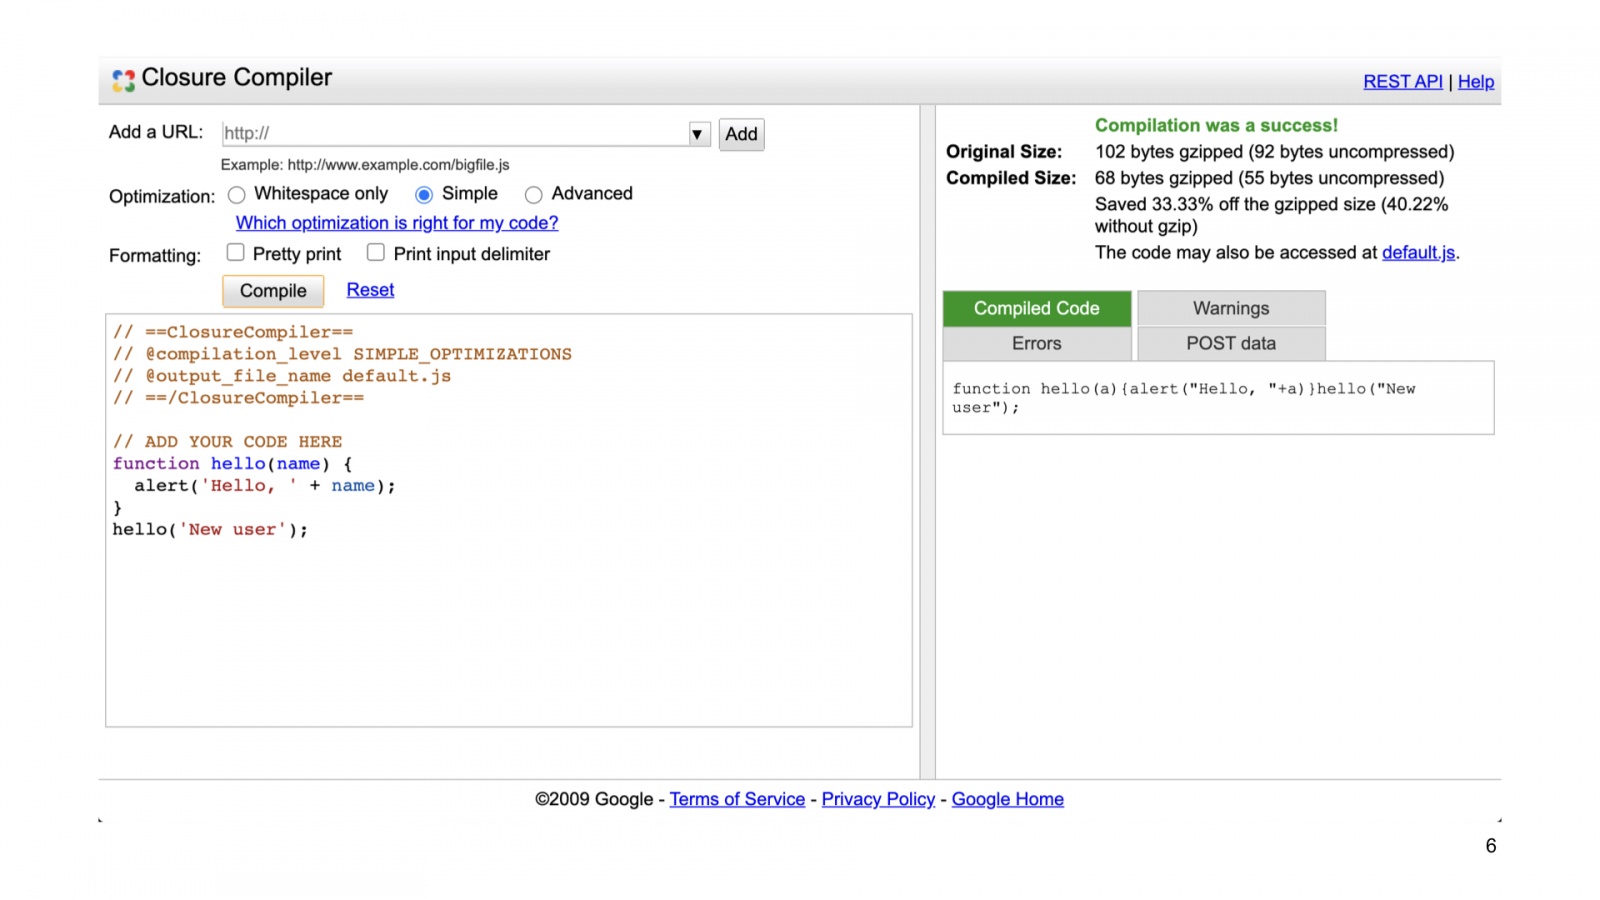Click inside the source code editor
The width and height of the screenshot is (1600, 900).
point(508,620)
